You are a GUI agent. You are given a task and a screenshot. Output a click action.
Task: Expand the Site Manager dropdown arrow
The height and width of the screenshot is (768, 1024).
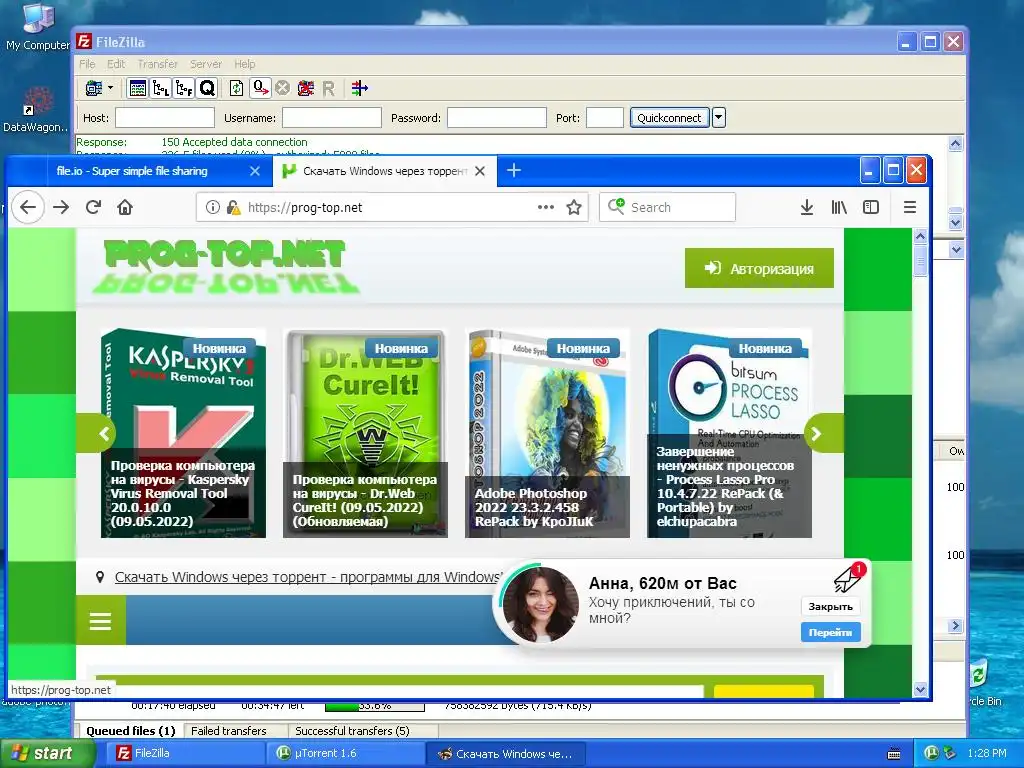click(110, 88)
